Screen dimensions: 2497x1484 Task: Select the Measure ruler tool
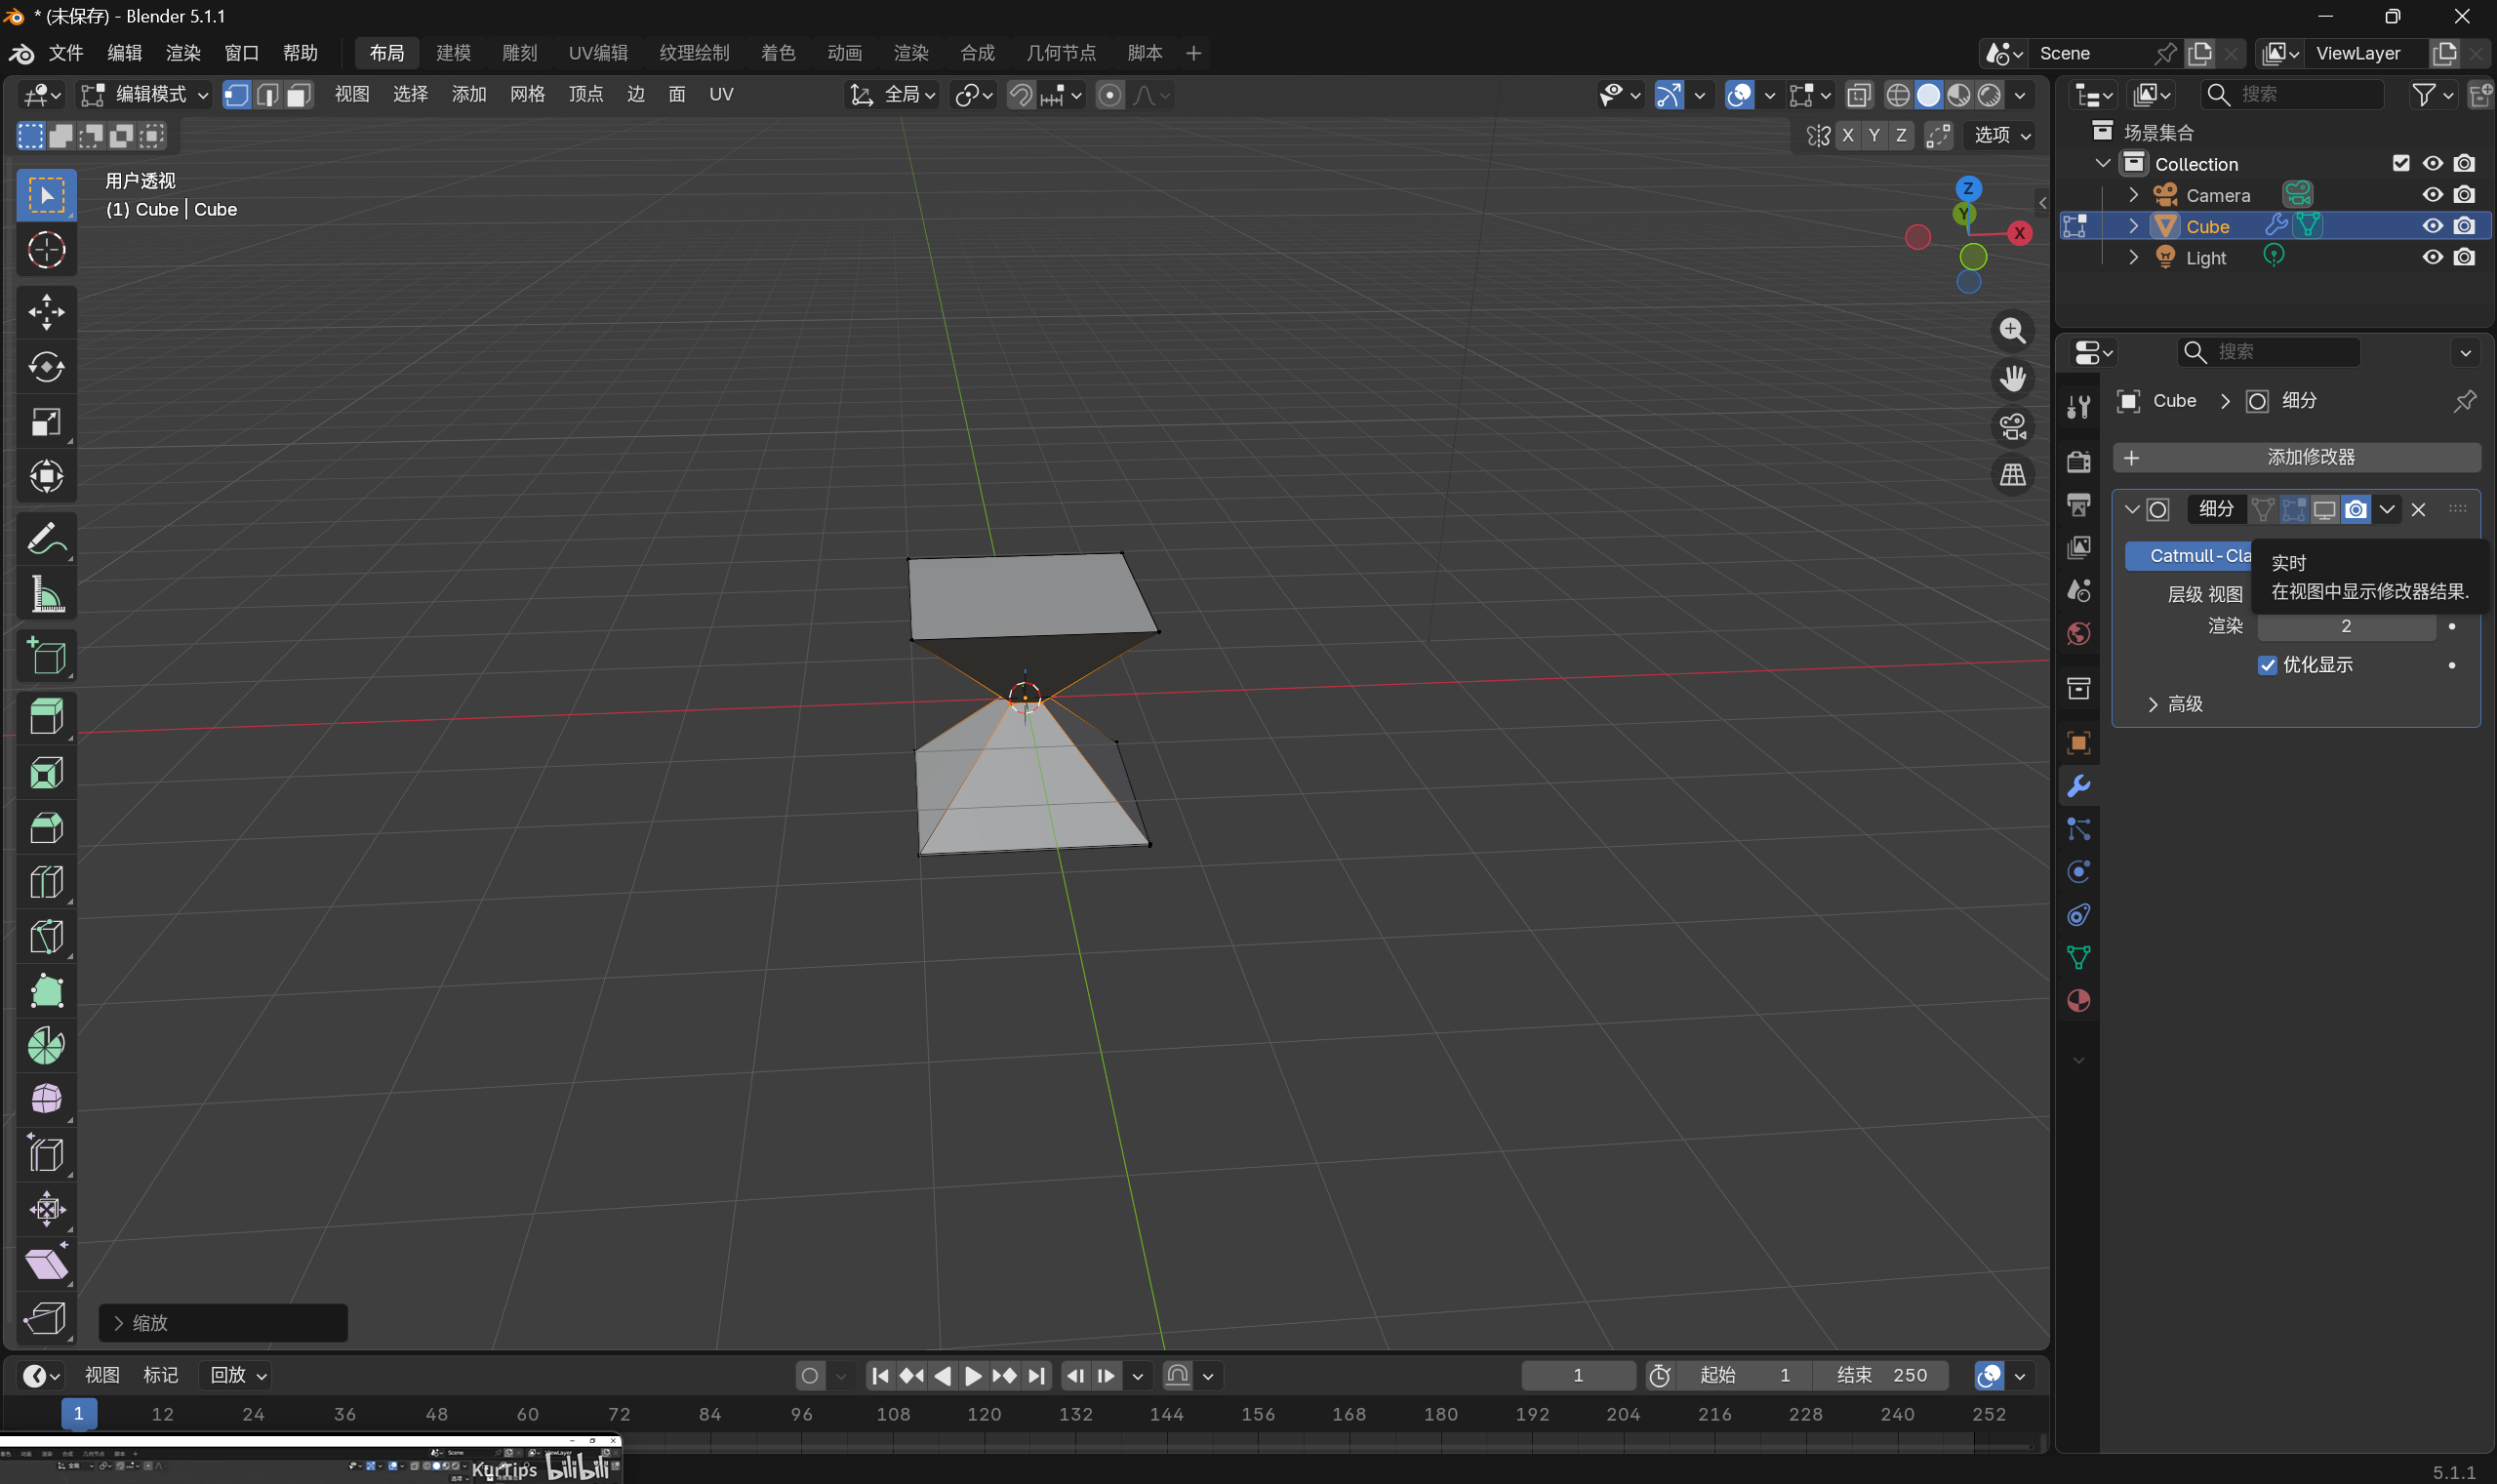(46, 594)
